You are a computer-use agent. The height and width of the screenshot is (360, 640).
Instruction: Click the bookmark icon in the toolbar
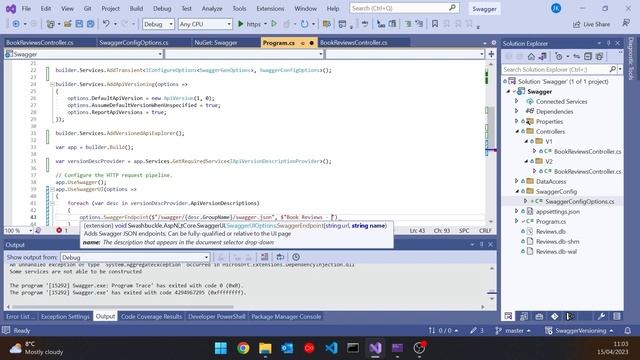coord(435,24)
